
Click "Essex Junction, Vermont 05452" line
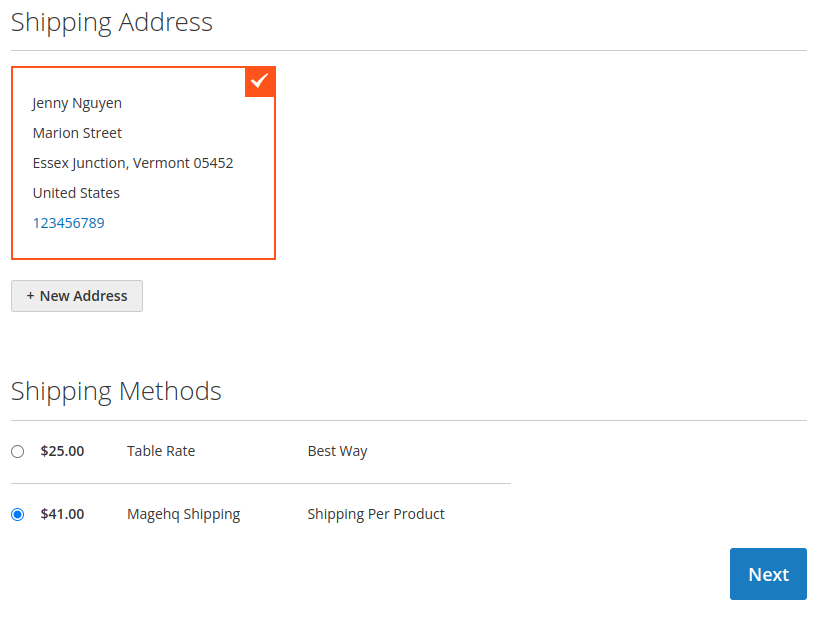pyautogui.click(x=133, y=163)
